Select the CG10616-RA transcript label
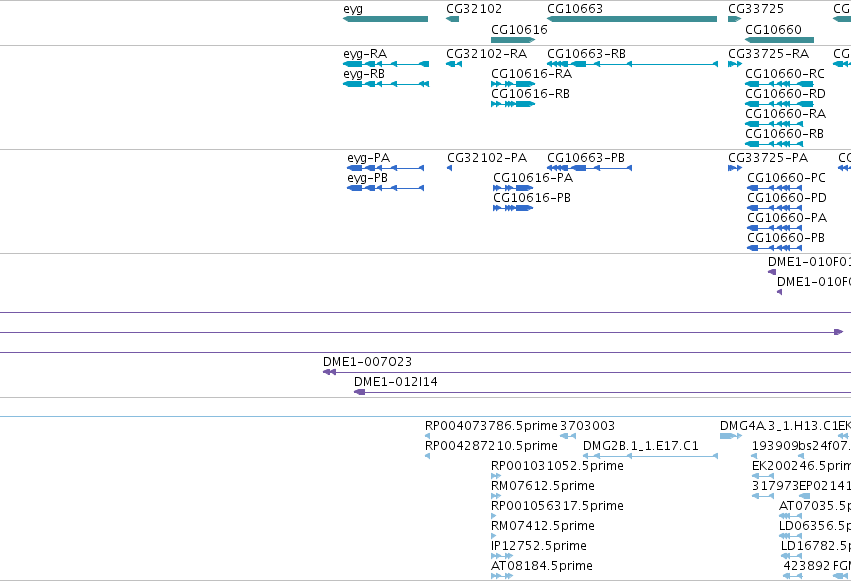 click(x=531, y=74)
